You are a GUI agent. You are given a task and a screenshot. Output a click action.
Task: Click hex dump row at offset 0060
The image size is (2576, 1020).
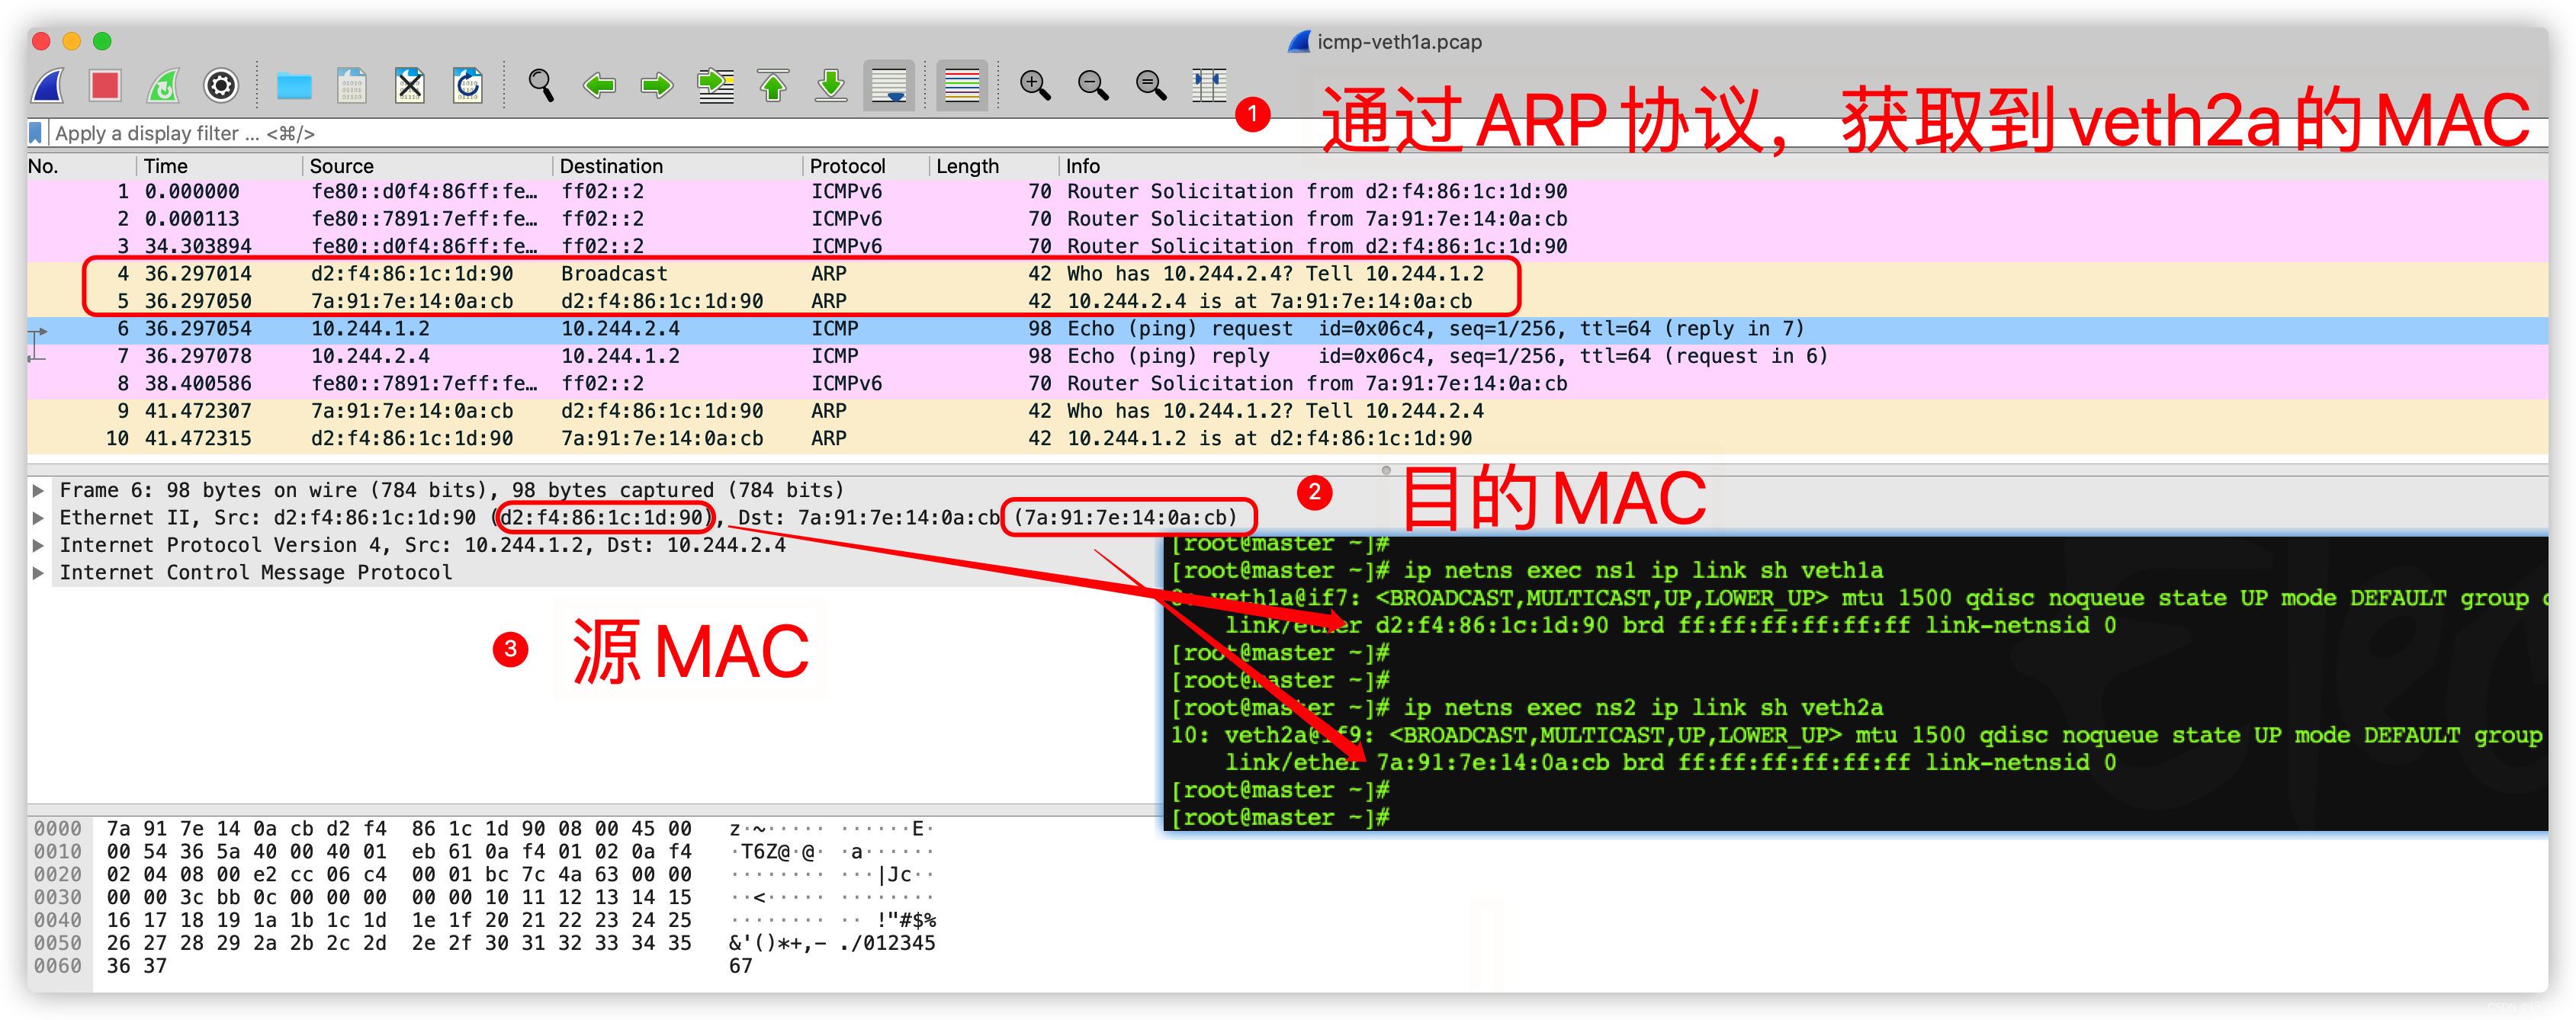pos(392,967)
